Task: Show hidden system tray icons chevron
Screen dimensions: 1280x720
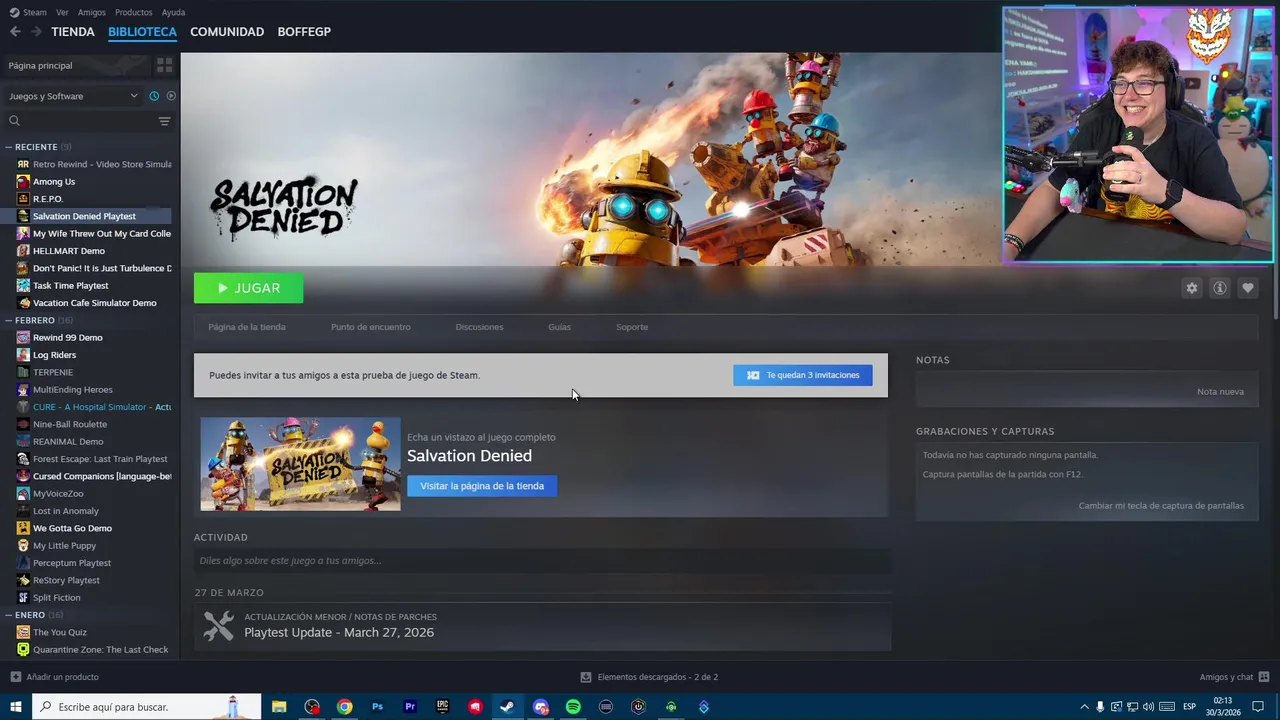Action: (x=1084, y=707)
